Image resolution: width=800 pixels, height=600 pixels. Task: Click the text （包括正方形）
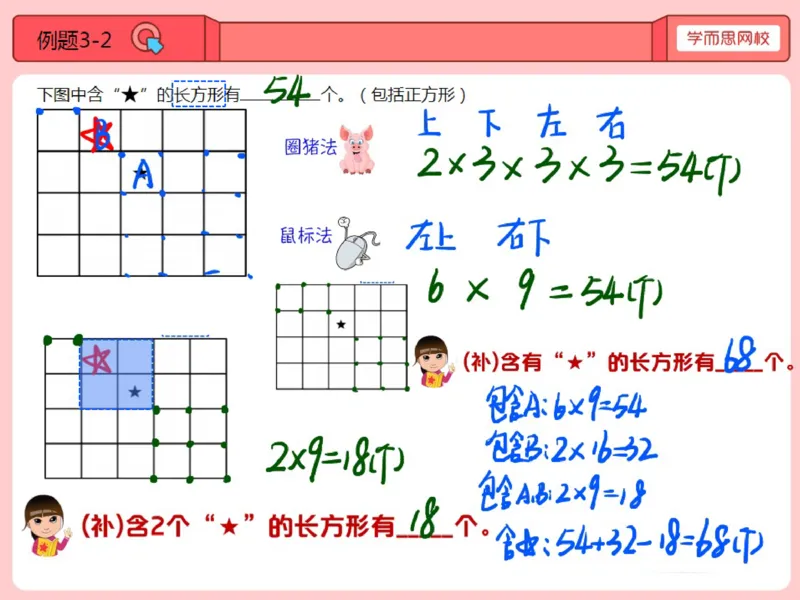pyautogui.click(x=413, y=94)
